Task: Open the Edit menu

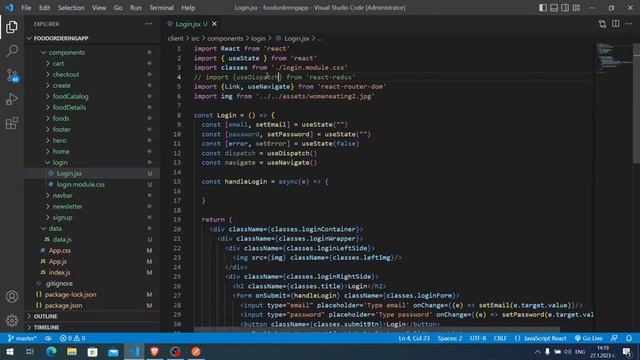Action: pos(44,8)
